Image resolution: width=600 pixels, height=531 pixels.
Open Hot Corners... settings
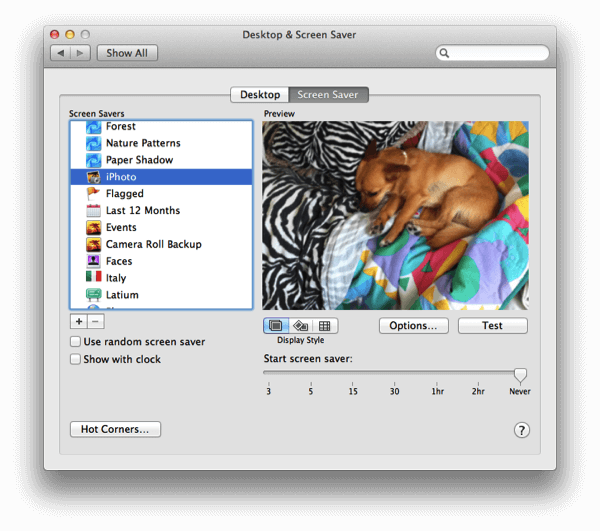115,429
